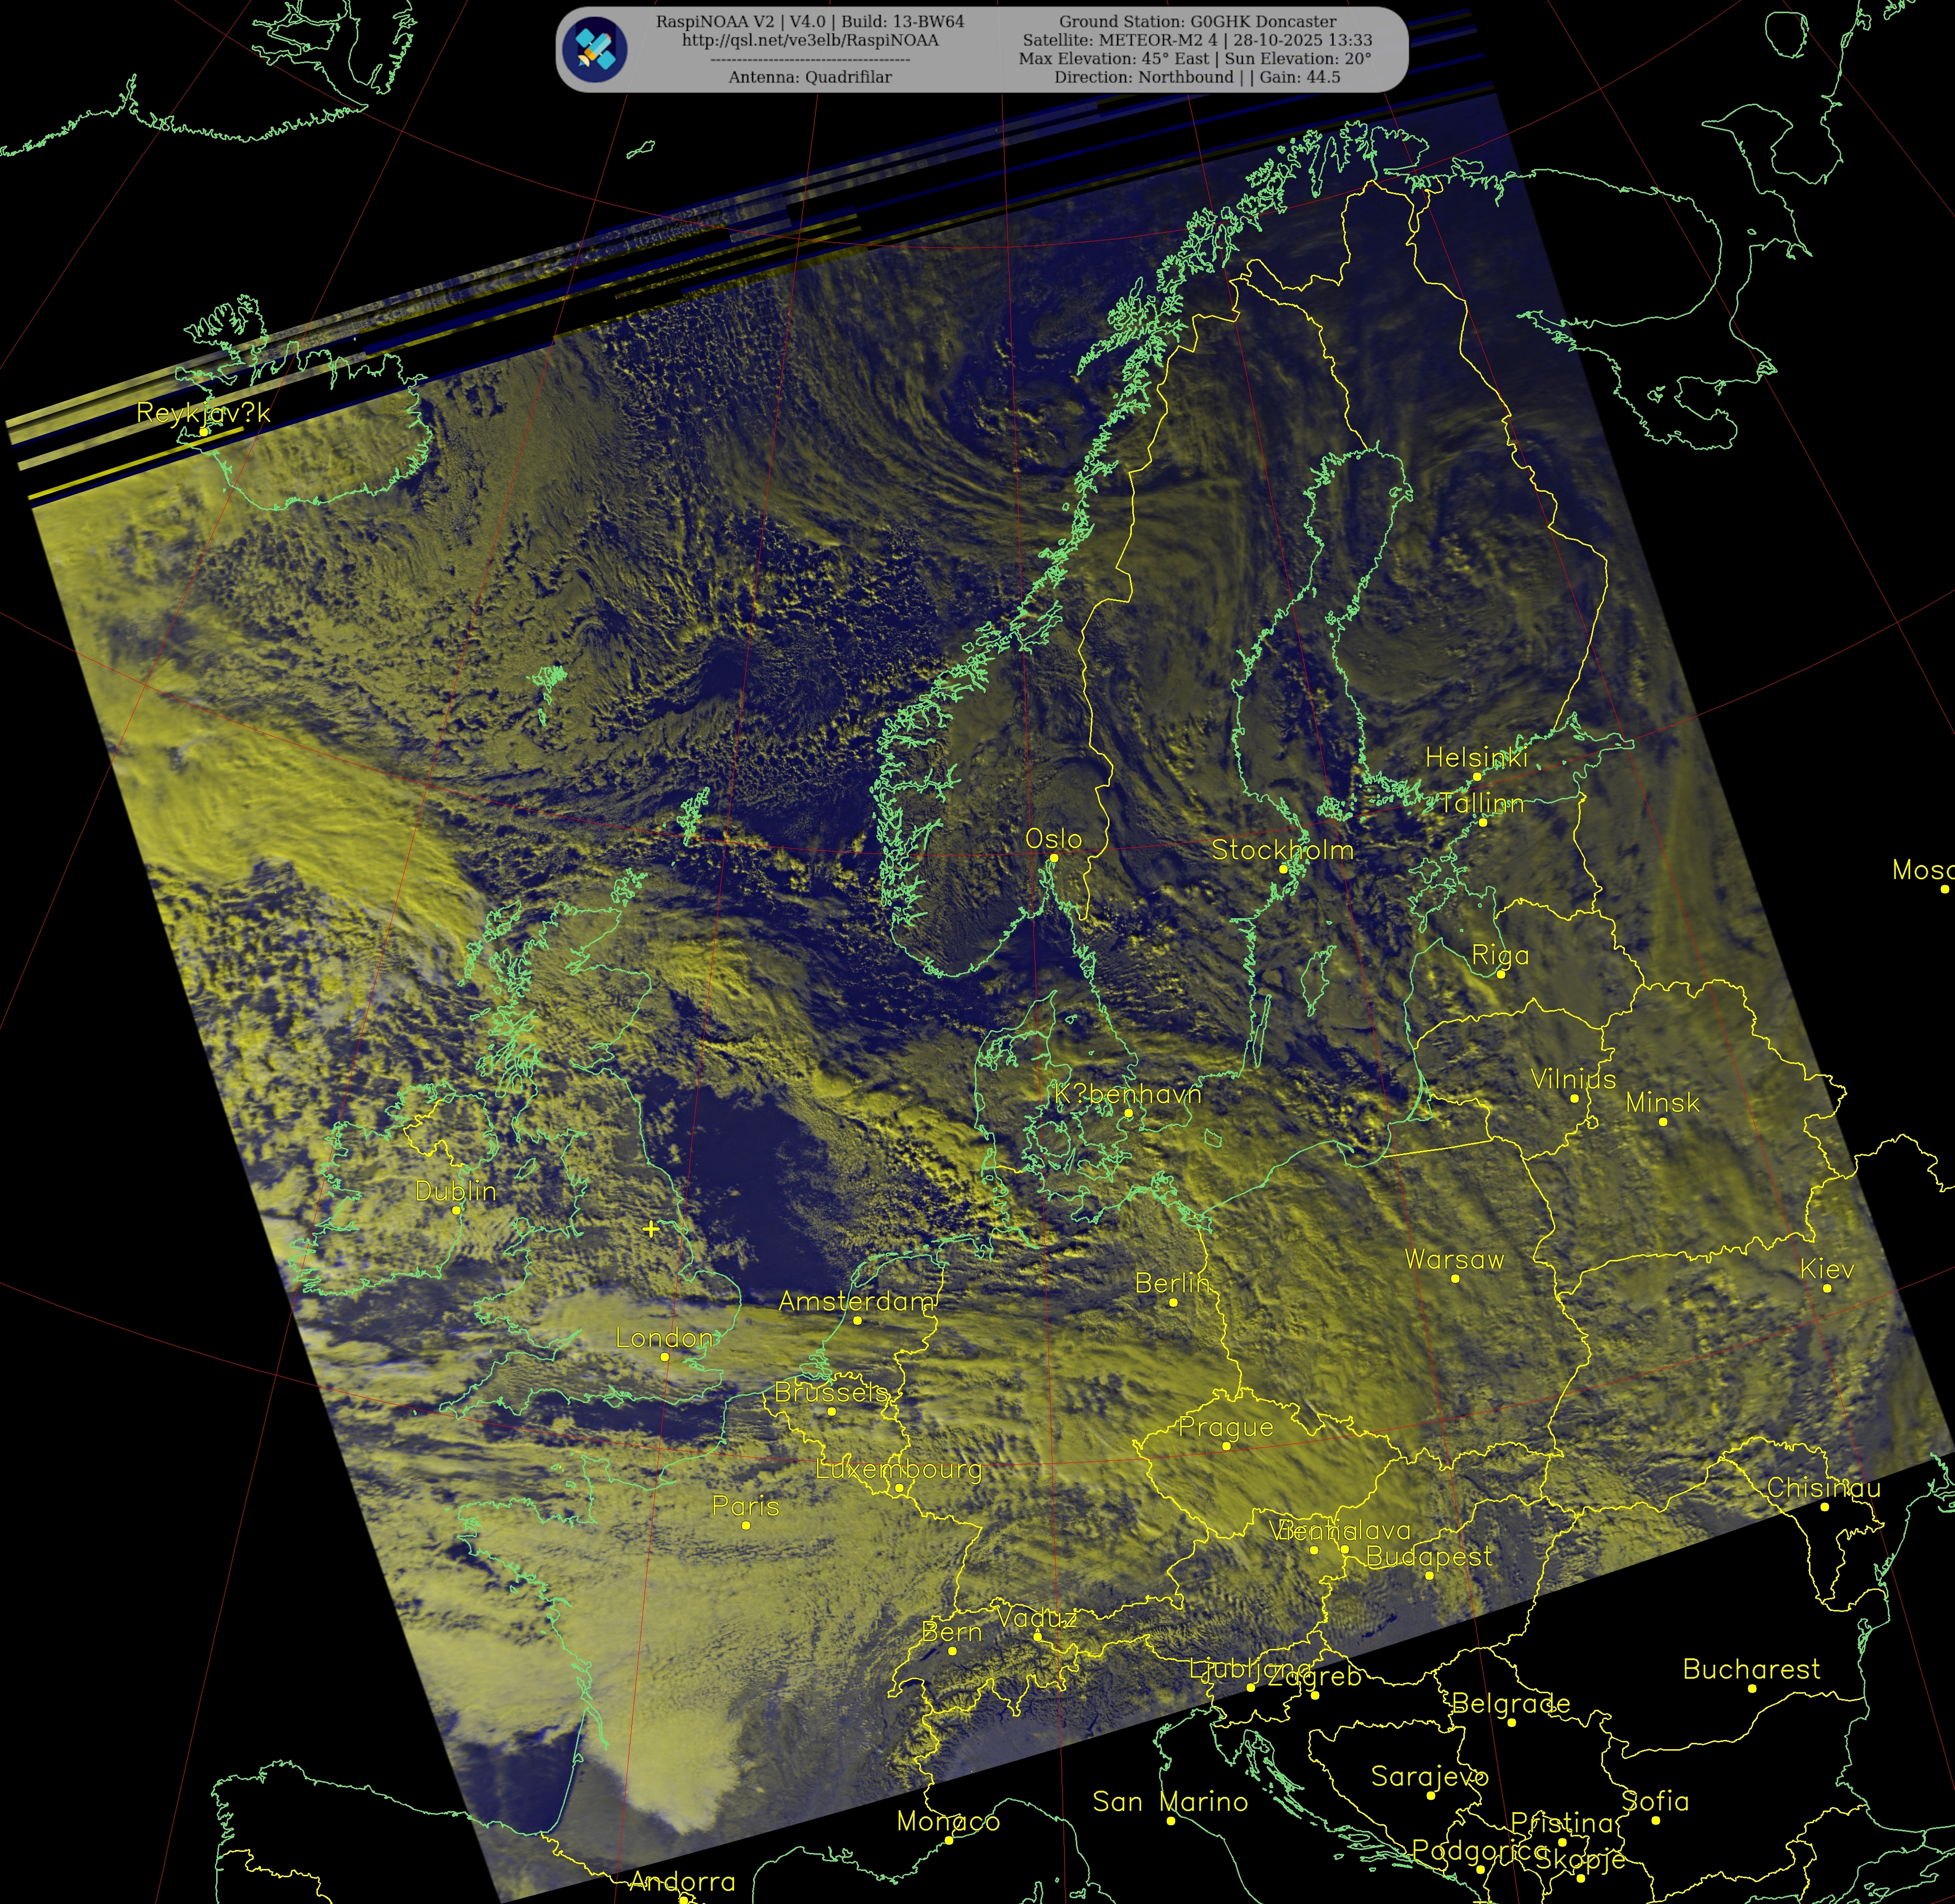The image size is (1955, 1904).
Task: Click the Amsterdam city label
Action: pos(857,1301)
